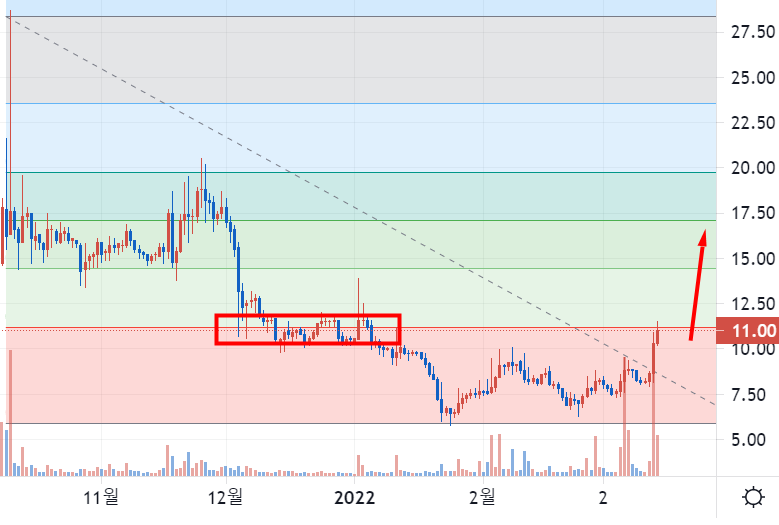Screen dimensions: 779x525
Task: Click the 7.50 price axis label
Action: click(x=748, y=395)
